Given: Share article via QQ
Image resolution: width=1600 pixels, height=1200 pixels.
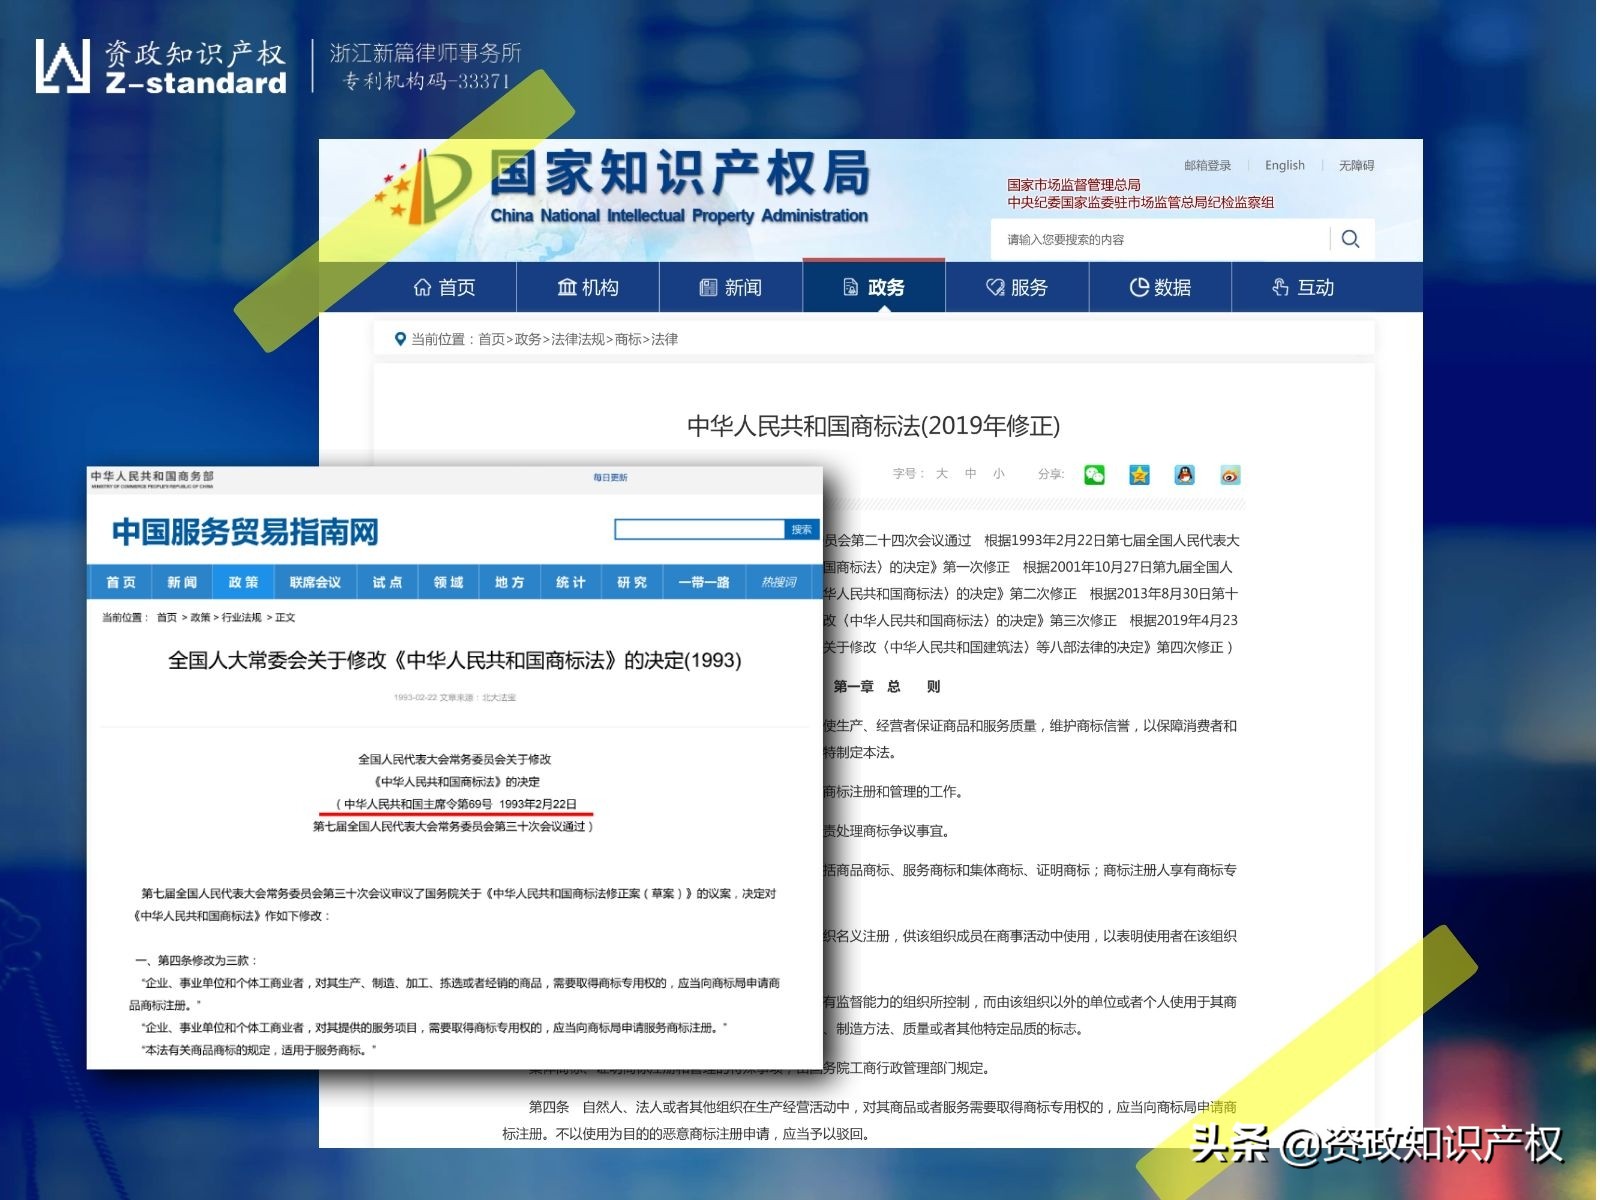Looking at the screenshot, I should (1184, 475).
